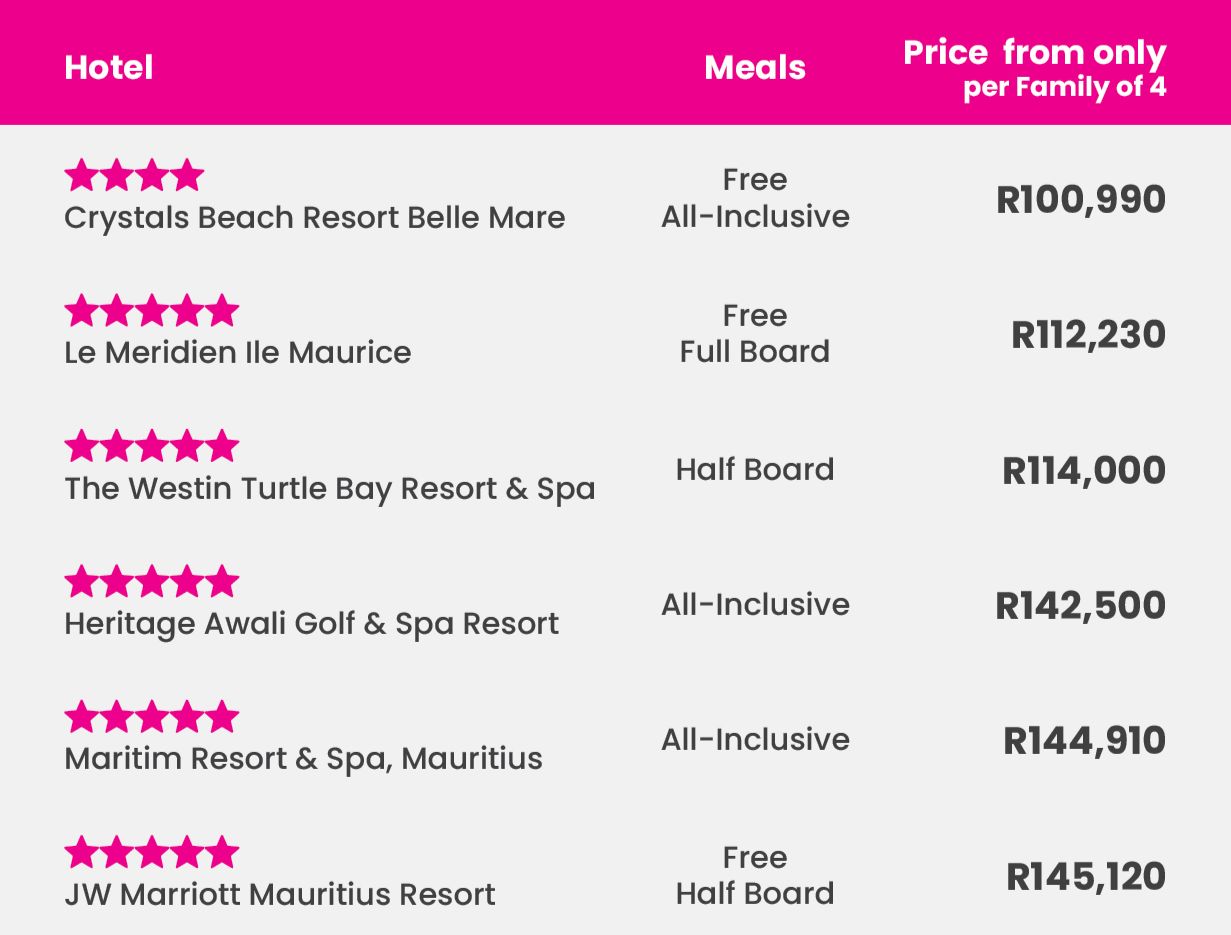Click the Maritim Resort star rating
The width and height of the screenshot is (1231, 935).
tap(152, 717)
